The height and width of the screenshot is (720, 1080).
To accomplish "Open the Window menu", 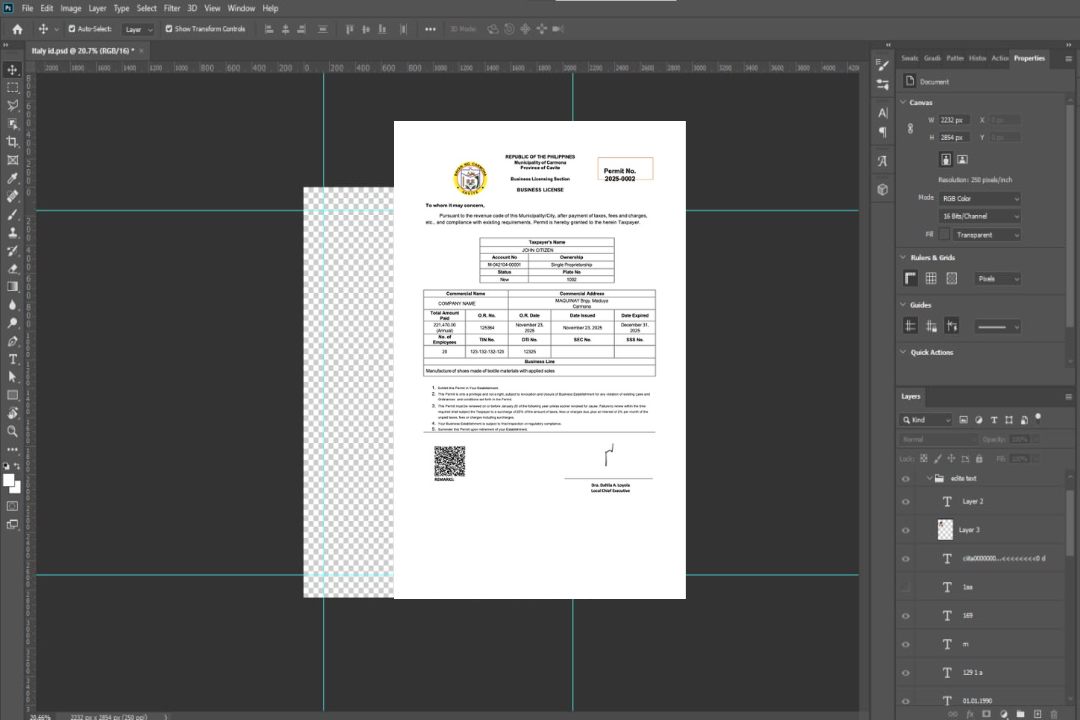I will pos(241,8).
